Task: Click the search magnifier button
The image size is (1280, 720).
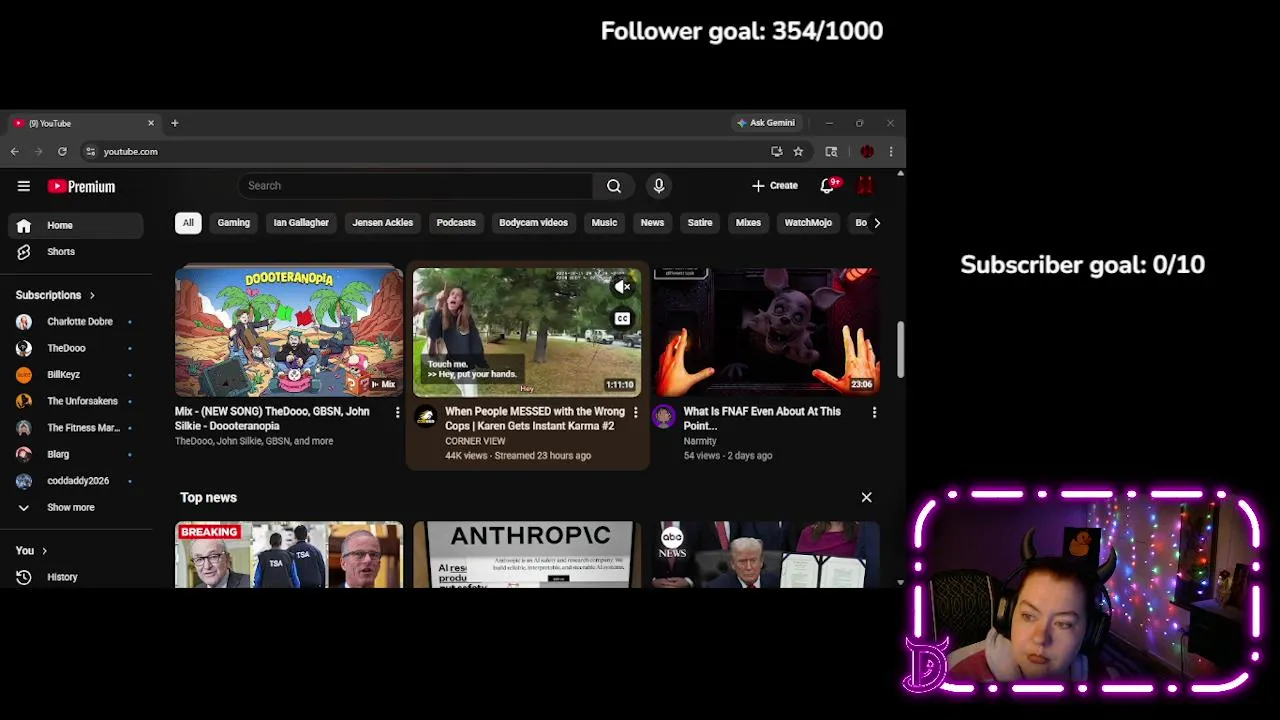Action: pyautogui.click(x=613, y=185)
